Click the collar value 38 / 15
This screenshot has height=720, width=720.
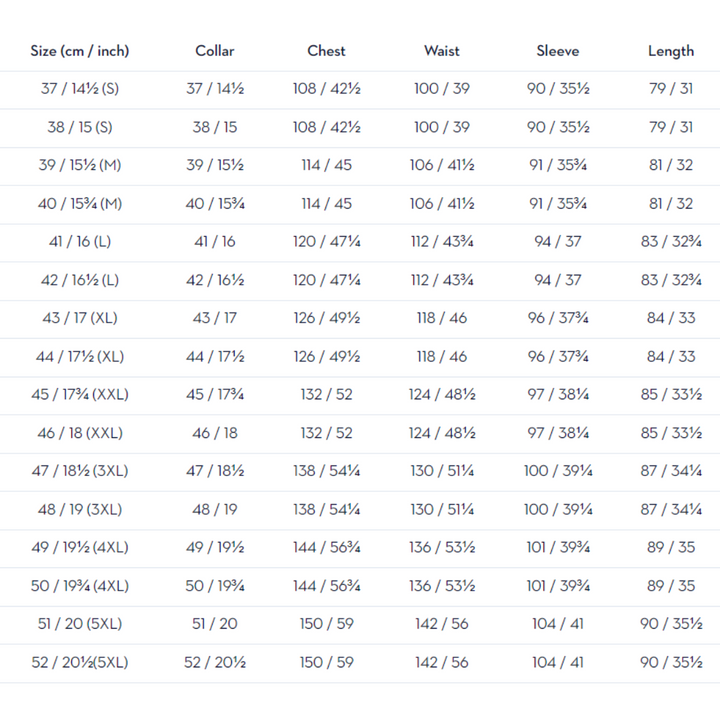point(215,127)
